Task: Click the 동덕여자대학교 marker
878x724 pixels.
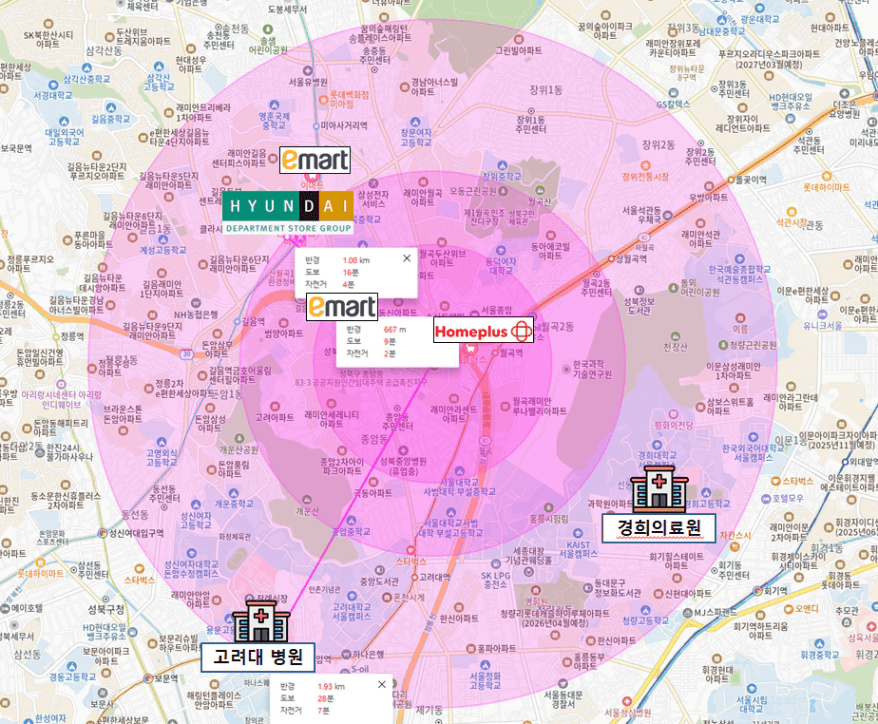Action: [x=501, y=250]
